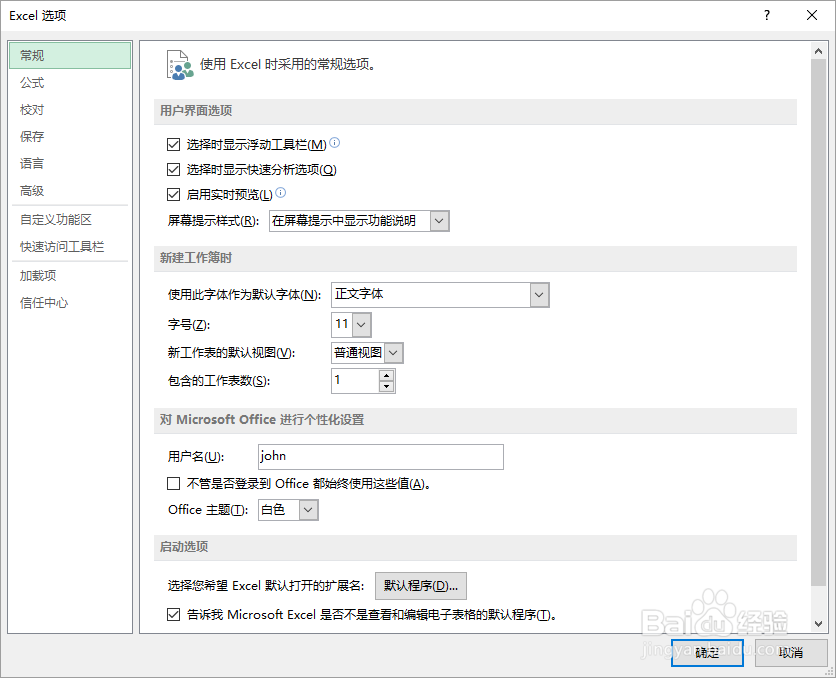The width and height of the screenshot is (836, 678).
Task: Click the general options people icon at top
Action: point(180,62)
